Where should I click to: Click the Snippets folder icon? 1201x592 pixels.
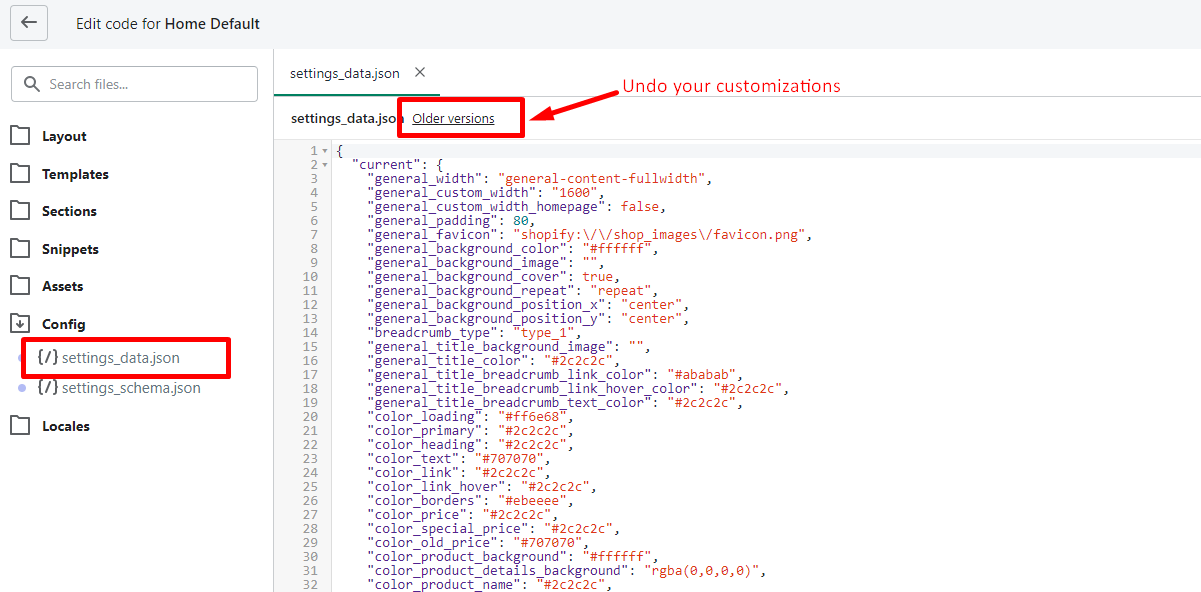tap(20, 248)
